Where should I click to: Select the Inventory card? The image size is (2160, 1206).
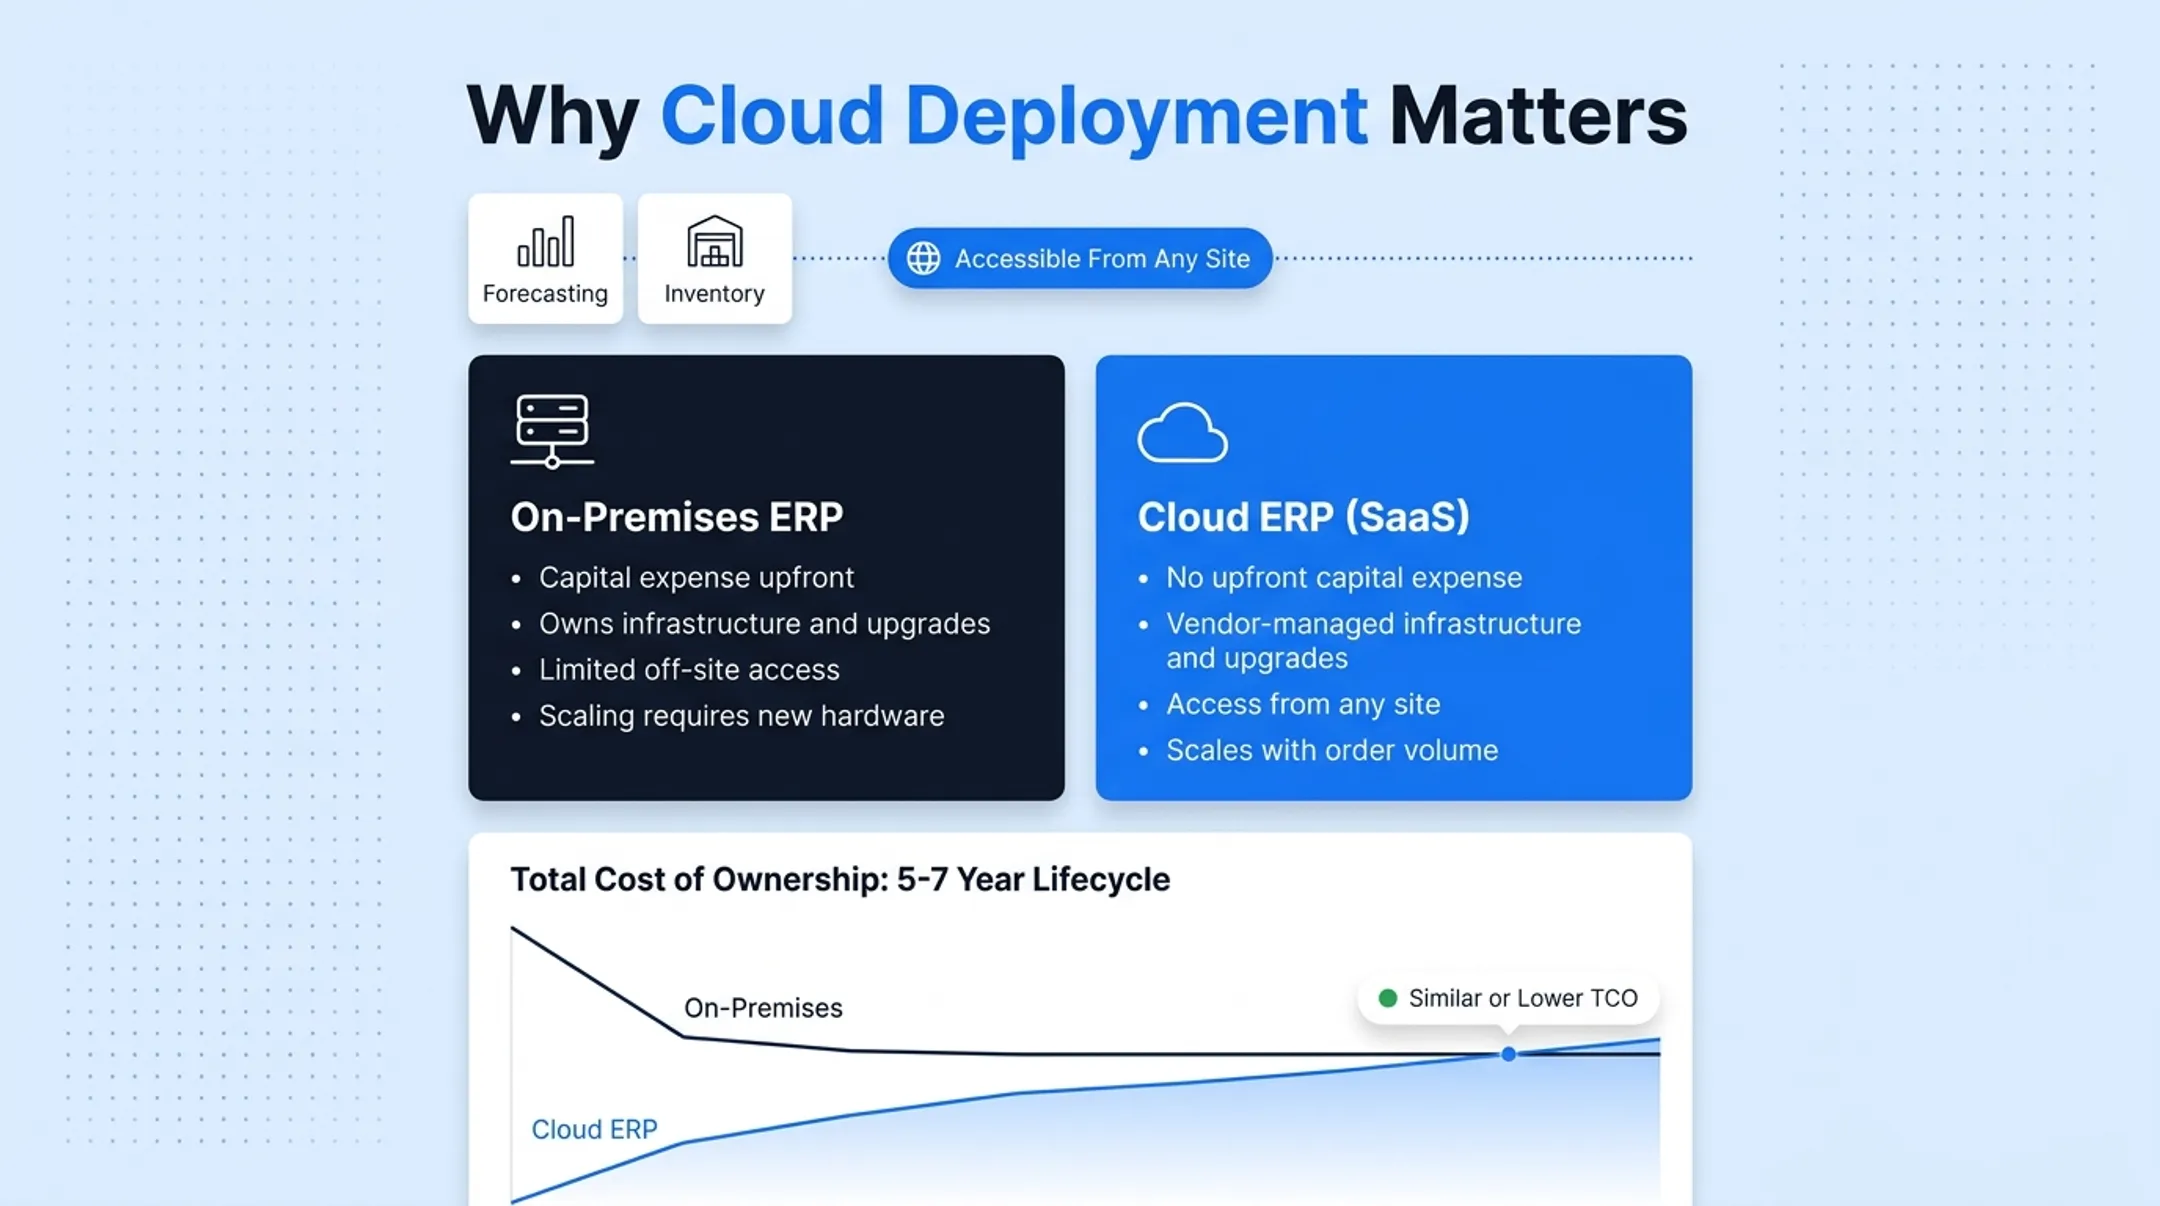click(x=714, y=258)
